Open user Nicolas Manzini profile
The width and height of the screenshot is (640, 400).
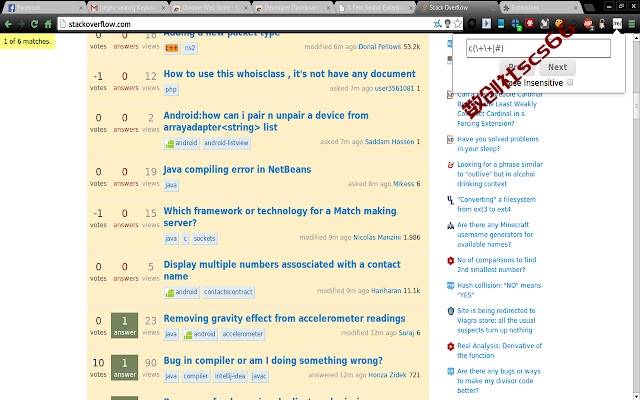377,237
